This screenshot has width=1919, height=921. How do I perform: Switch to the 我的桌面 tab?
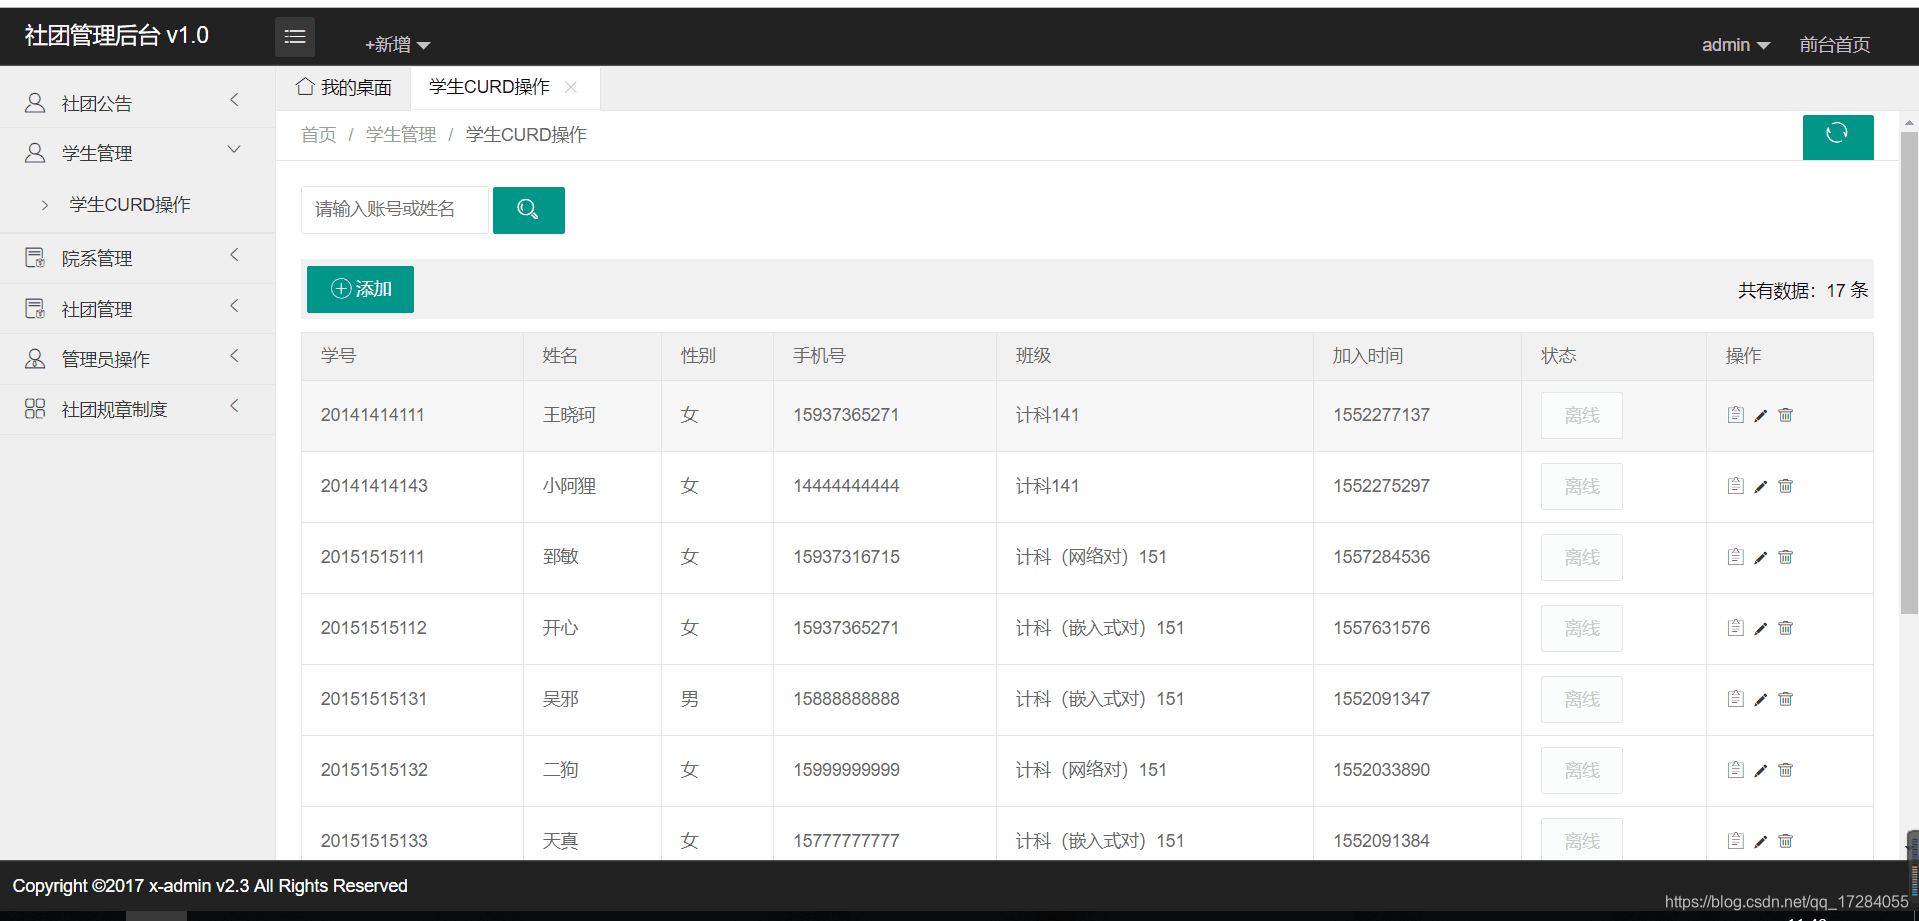344,88
